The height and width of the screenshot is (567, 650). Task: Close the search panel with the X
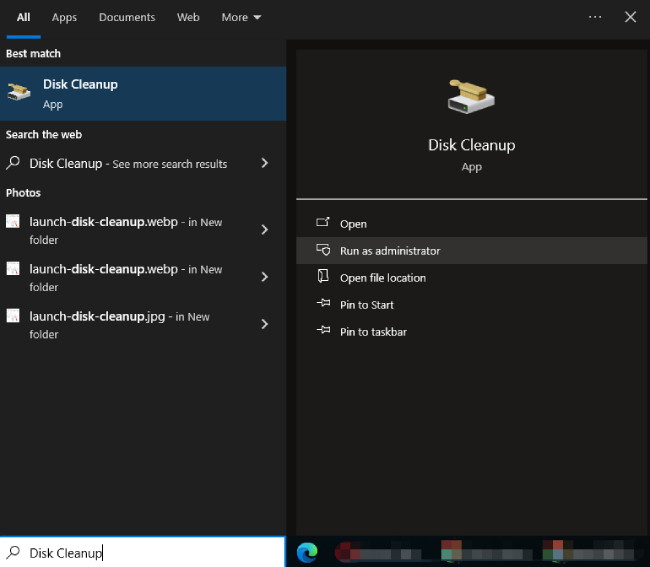tap(629, 17)
